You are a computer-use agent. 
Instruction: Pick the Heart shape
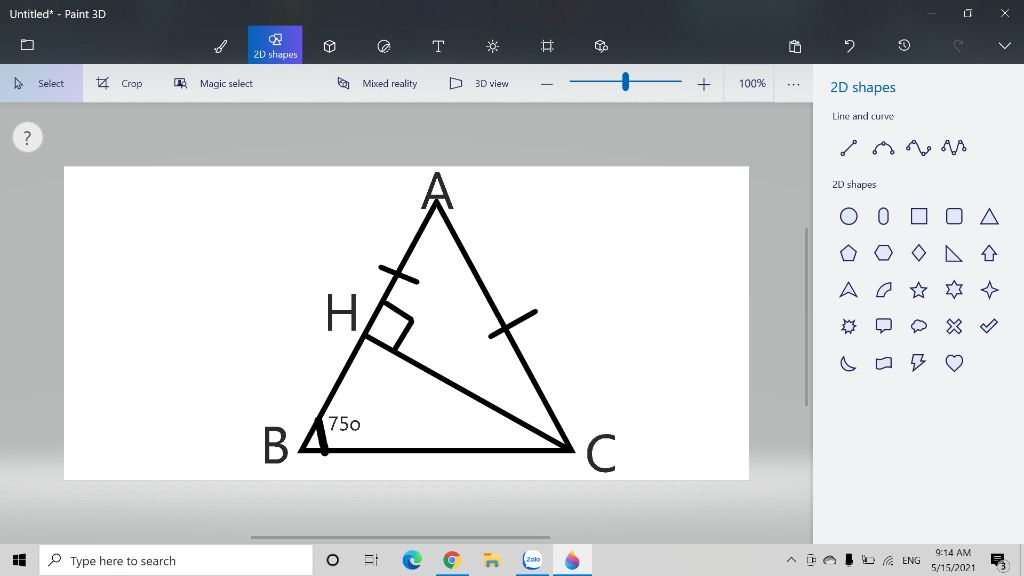point(954,362)
